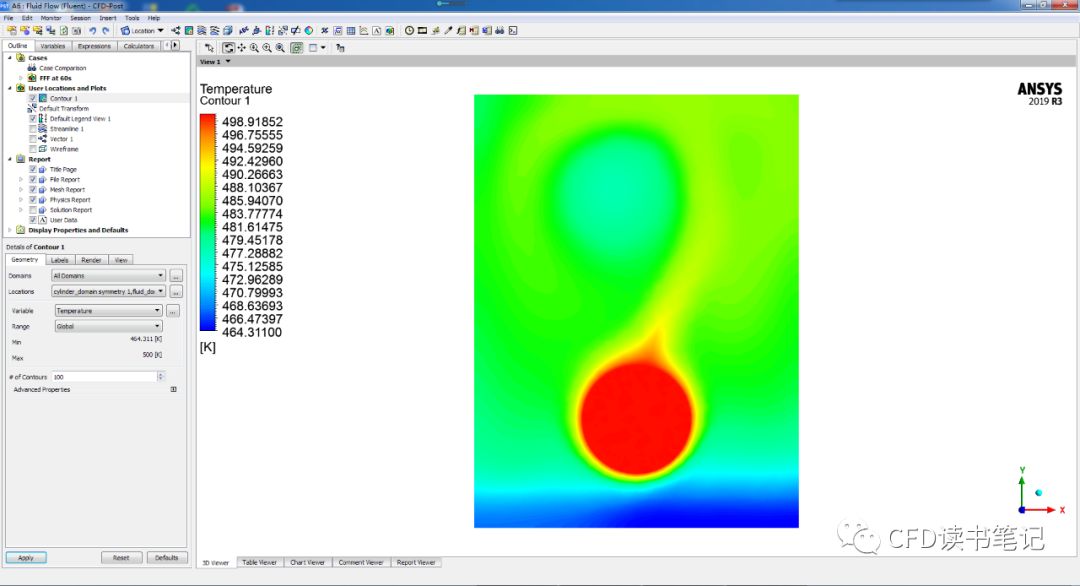
Task: Uncheck the Title Page checkbox
Action: [32, 169]
